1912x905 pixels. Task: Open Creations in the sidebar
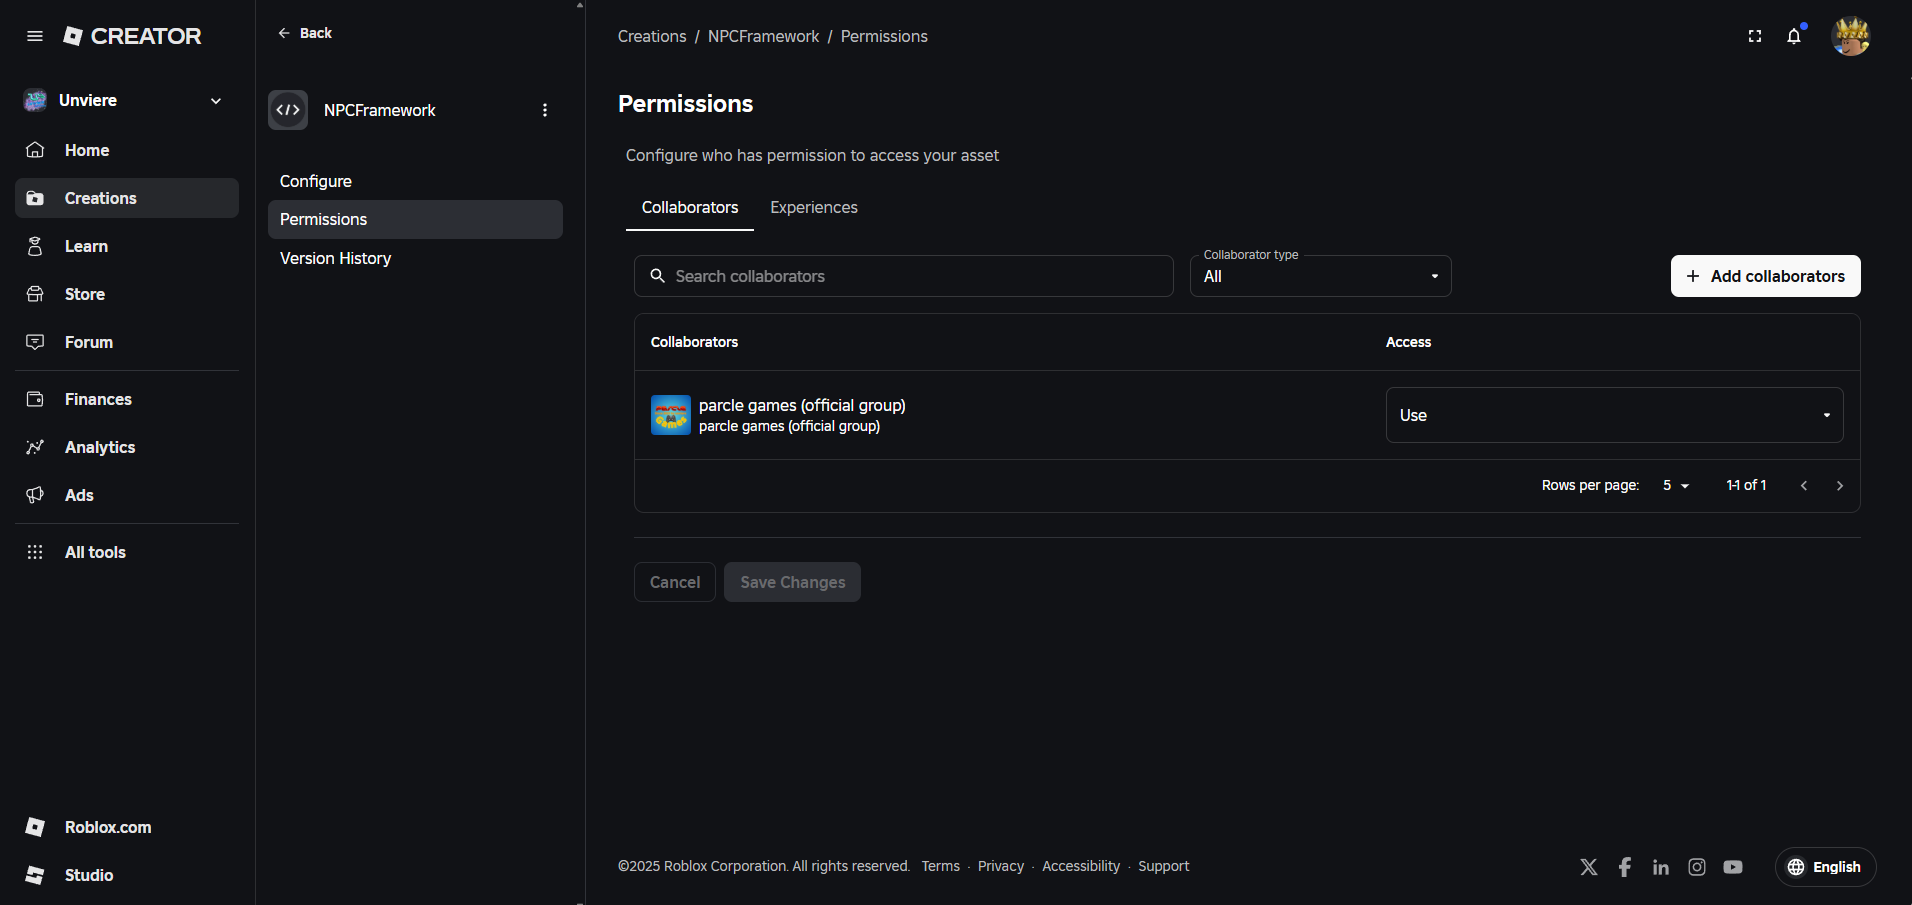pos(127,198)
